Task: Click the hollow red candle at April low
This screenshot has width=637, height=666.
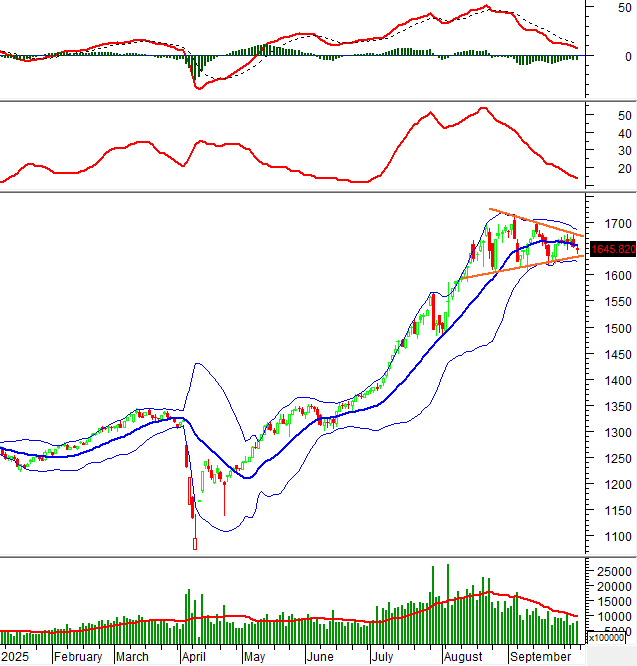Action: [195, 544]
